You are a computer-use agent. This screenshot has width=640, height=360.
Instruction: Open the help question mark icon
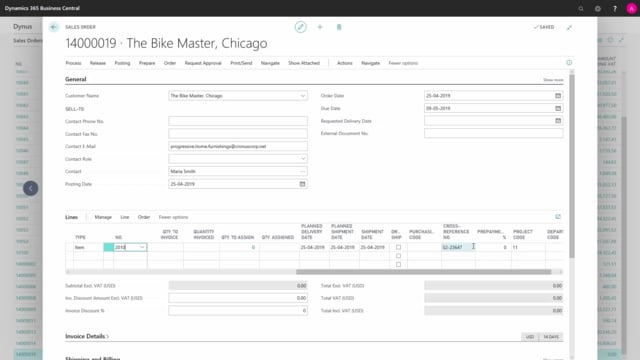point(615,8)
